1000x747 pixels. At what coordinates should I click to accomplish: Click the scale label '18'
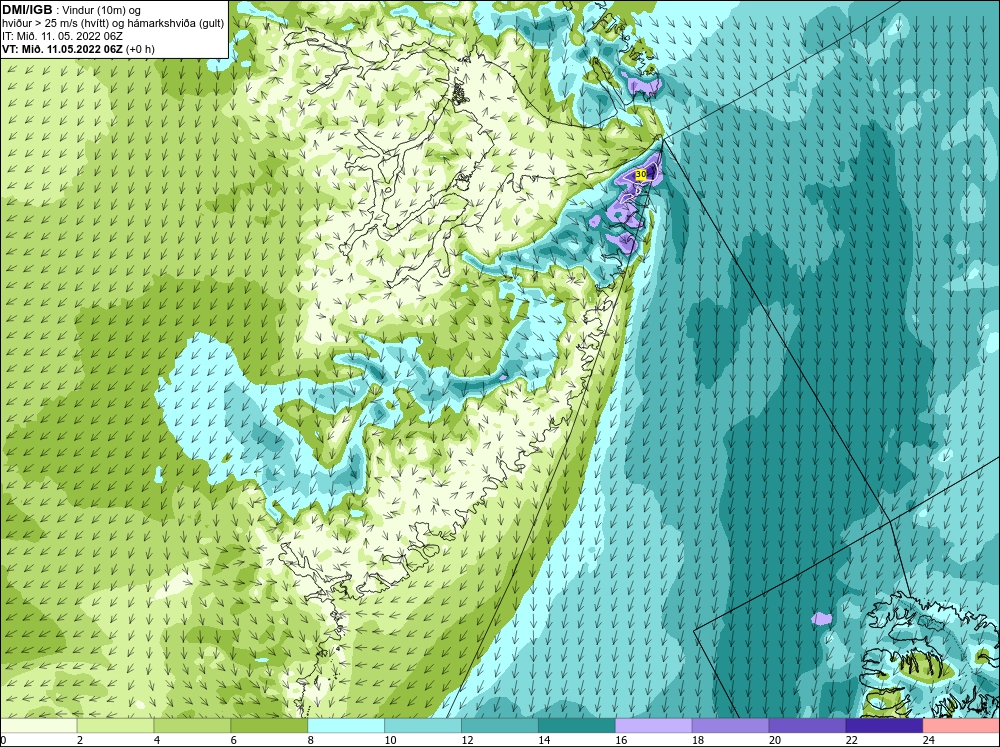(x=698, y=740)
